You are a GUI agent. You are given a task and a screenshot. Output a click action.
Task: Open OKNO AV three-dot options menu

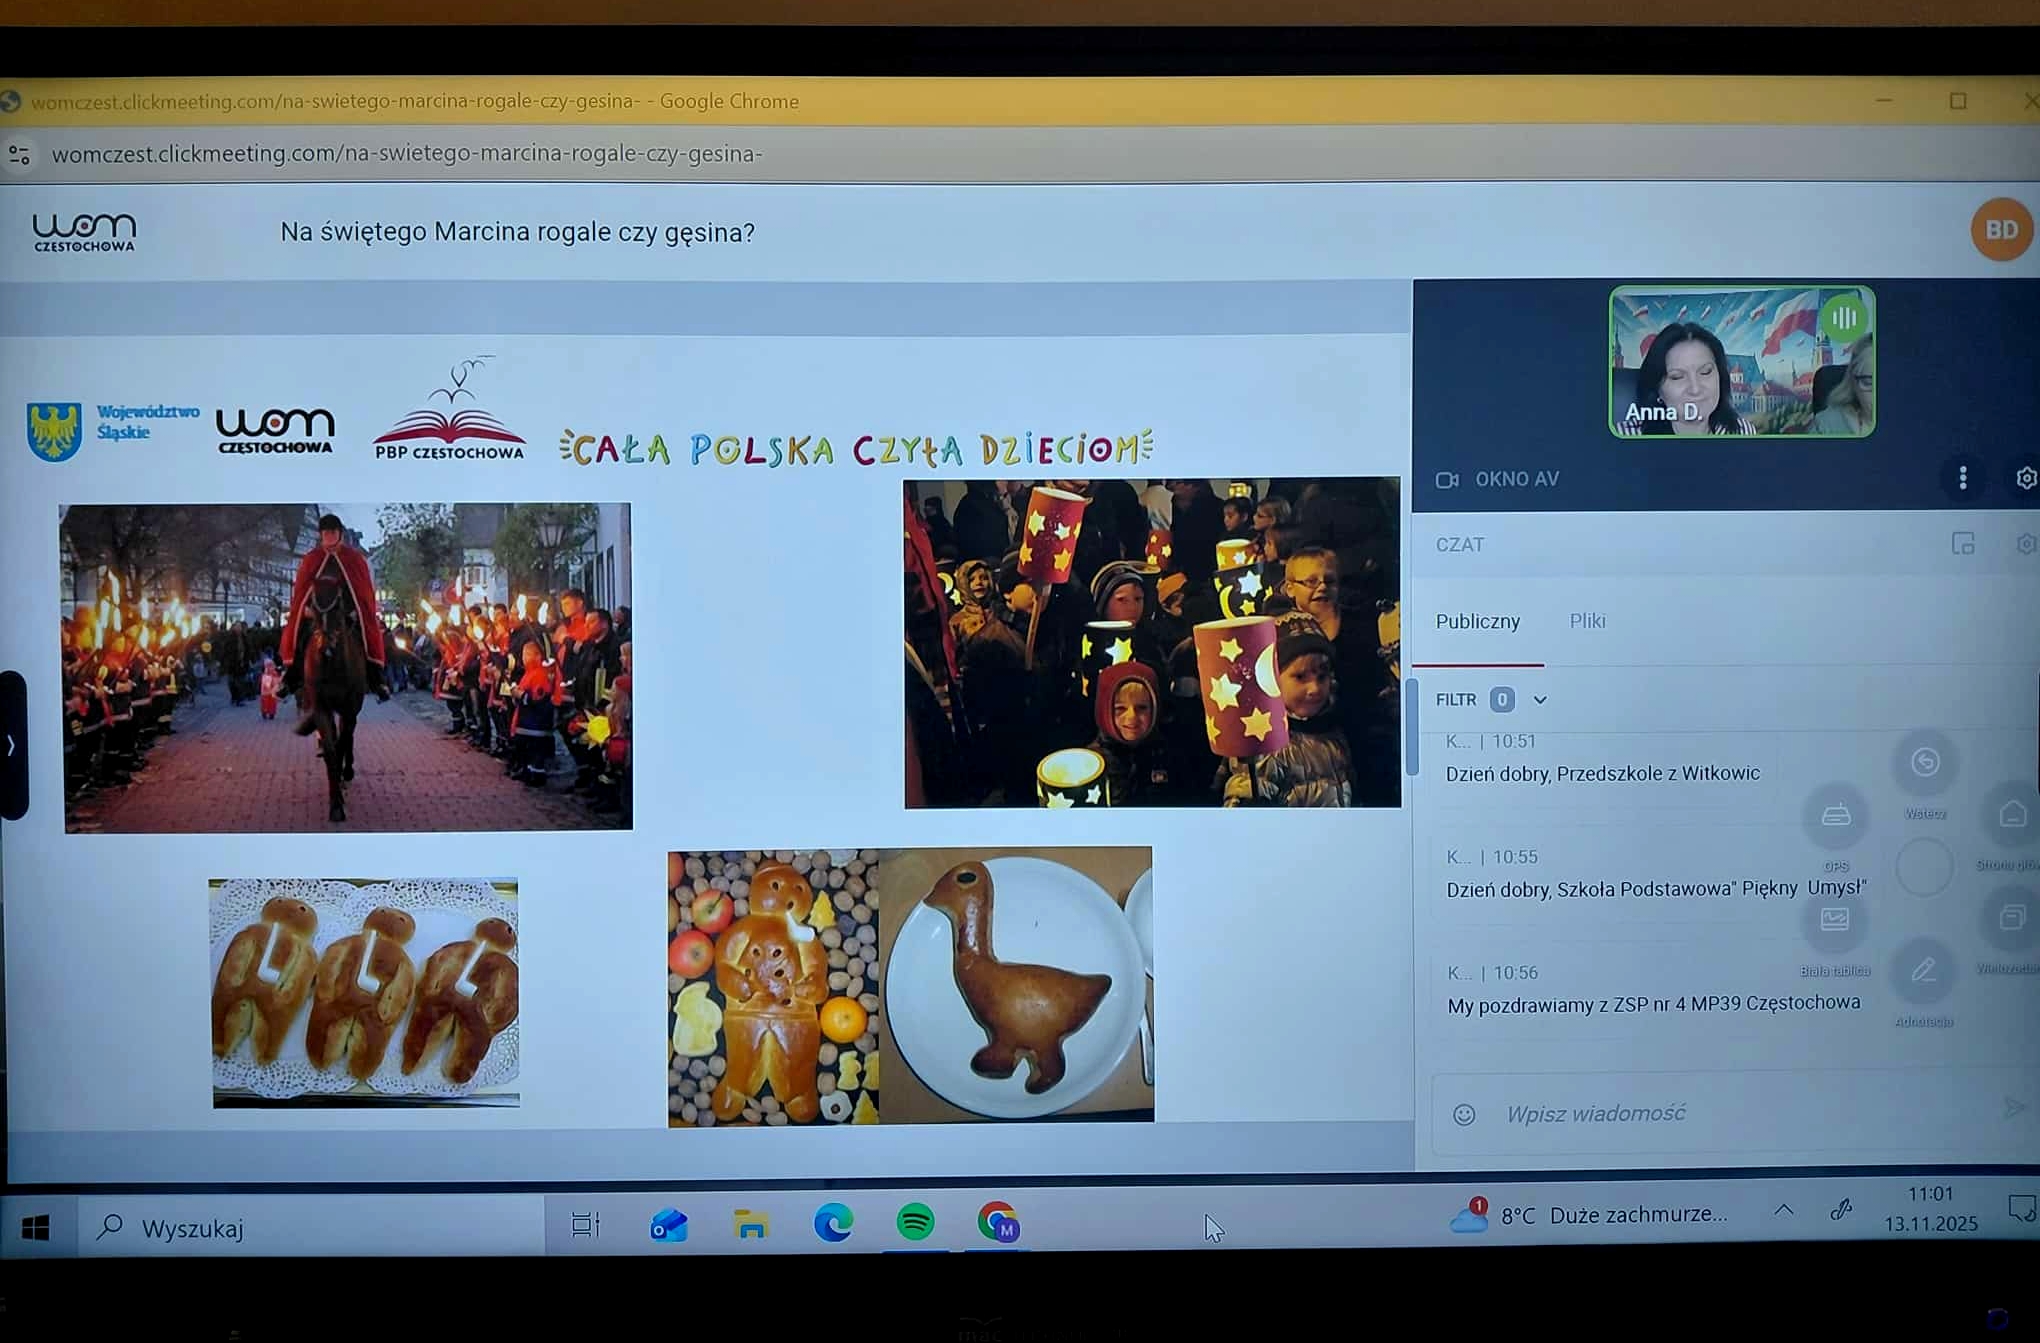coord(1962,479)
